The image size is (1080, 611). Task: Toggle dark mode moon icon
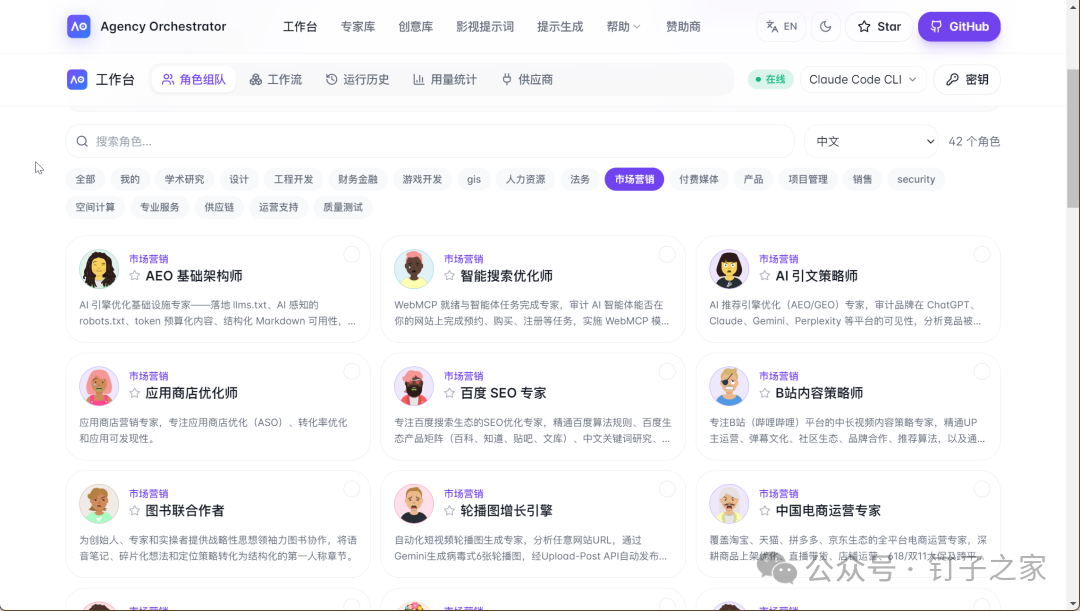(825, 26)
